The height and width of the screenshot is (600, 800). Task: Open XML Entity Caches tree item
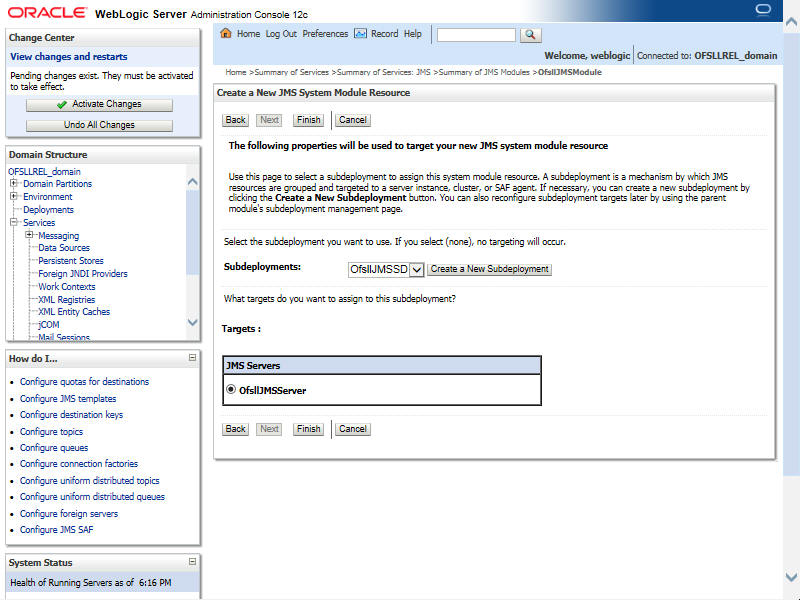click(x=74, y=312)
